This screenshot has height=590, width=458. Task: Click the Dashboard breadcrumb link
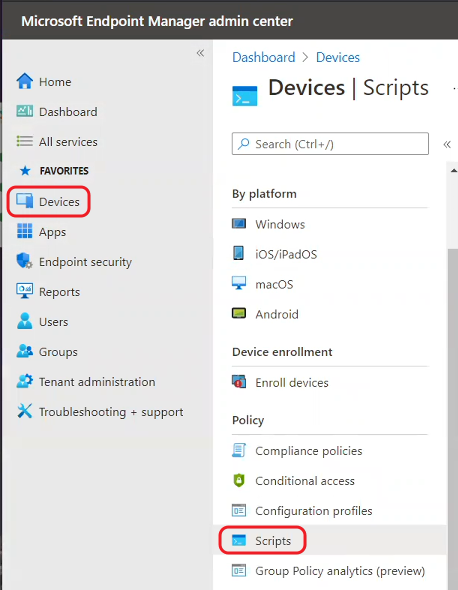pos(264,57)
